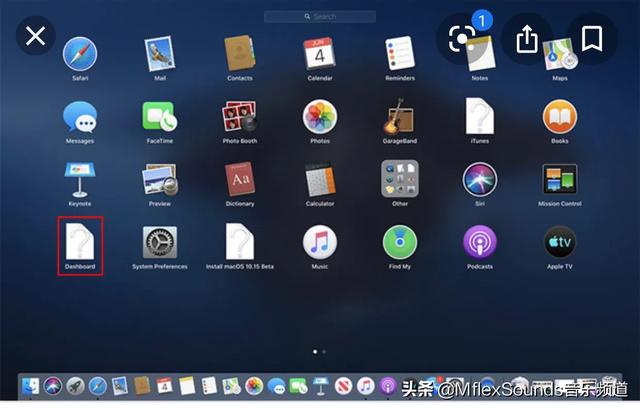Open Safari in the Dock

click(98, 386)
